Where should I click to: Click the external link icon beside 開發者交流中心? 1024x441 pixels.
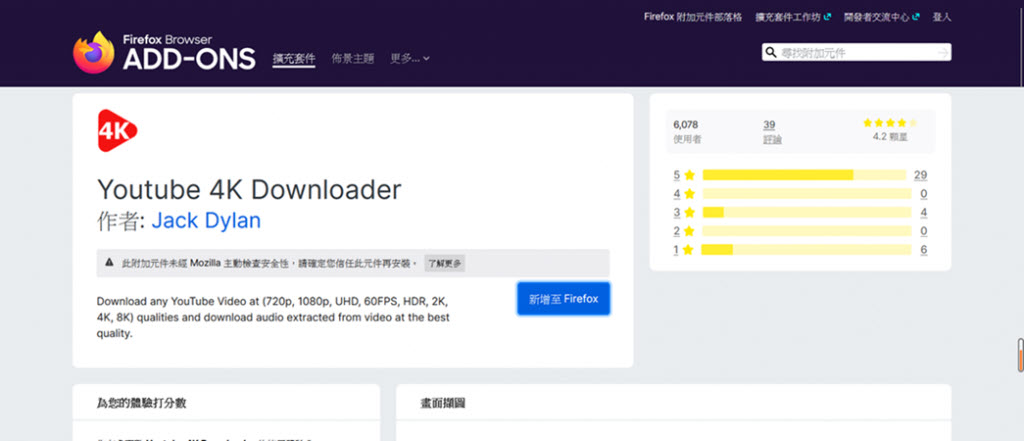point(916,17)
